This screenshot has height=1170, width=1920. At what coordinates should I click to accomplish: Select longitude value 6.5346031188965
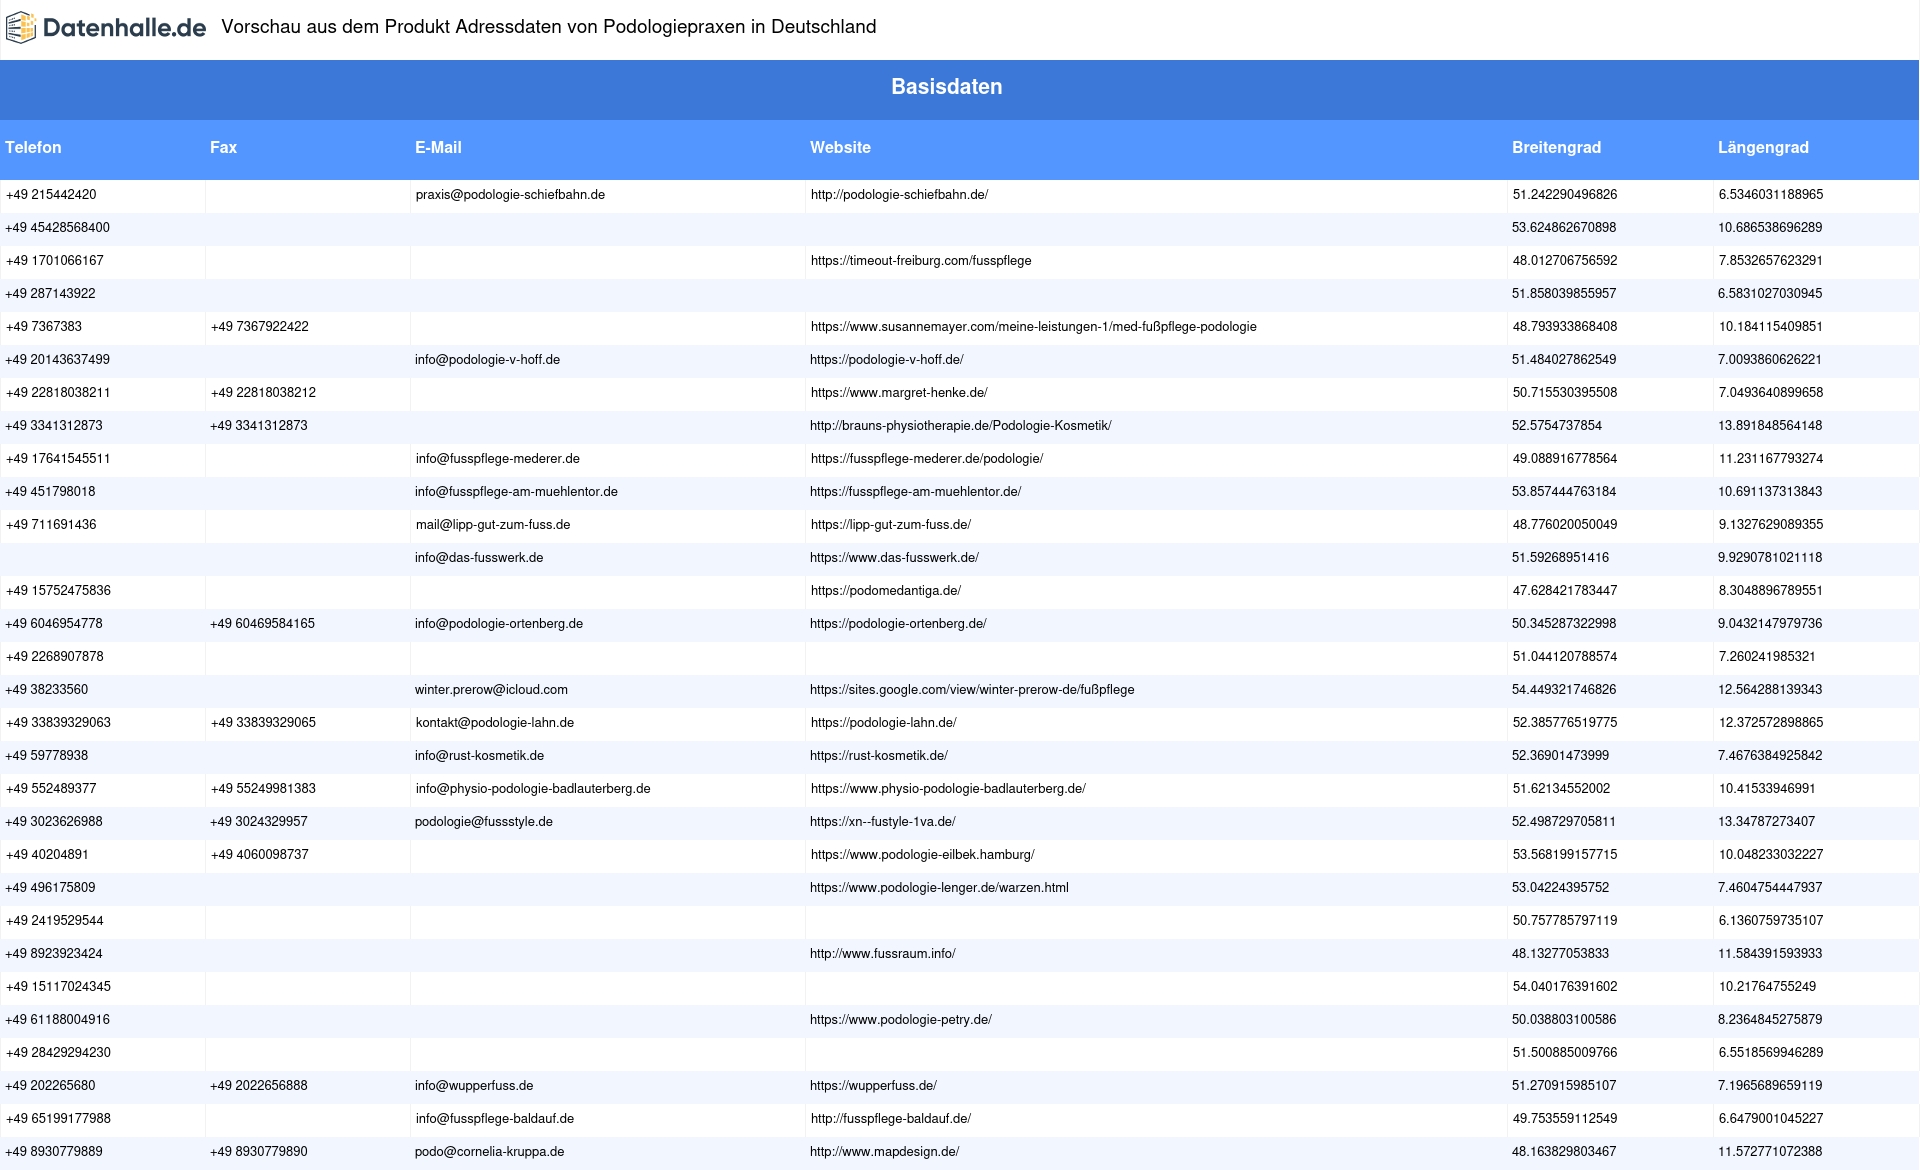1771,195
